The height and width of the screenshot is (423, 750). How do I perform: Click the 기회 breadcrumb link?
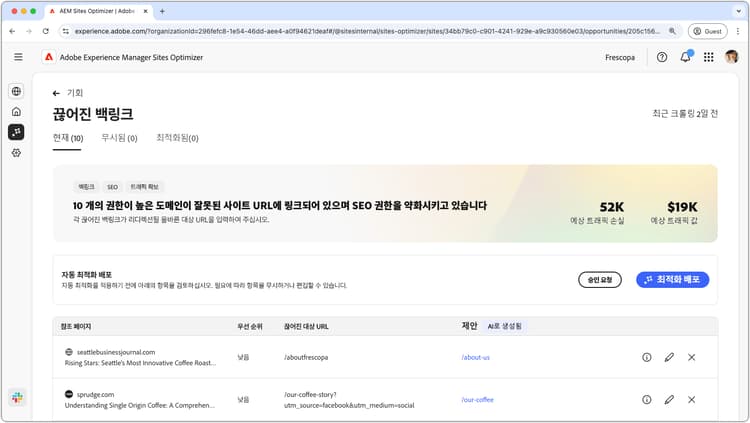pos(75,93)
